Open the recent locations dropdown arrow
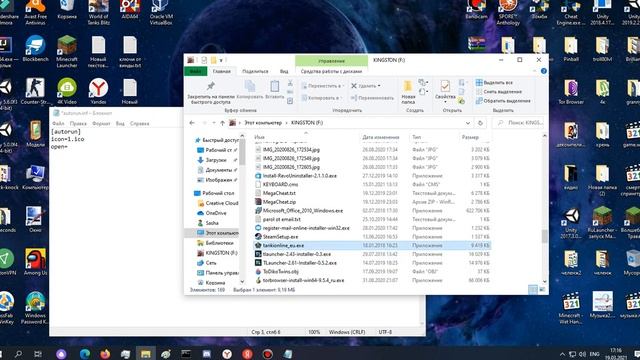The height and width of the screenshot is (360, 640). (213, 122)
